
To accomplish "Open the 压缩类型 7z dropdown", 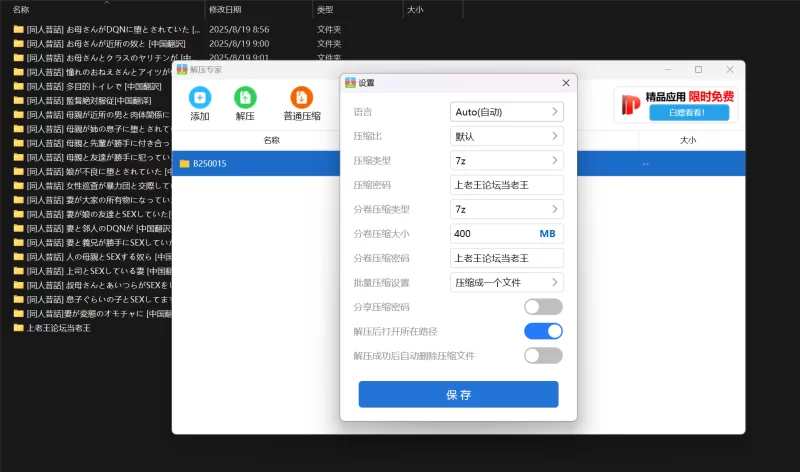I will 507,161.
